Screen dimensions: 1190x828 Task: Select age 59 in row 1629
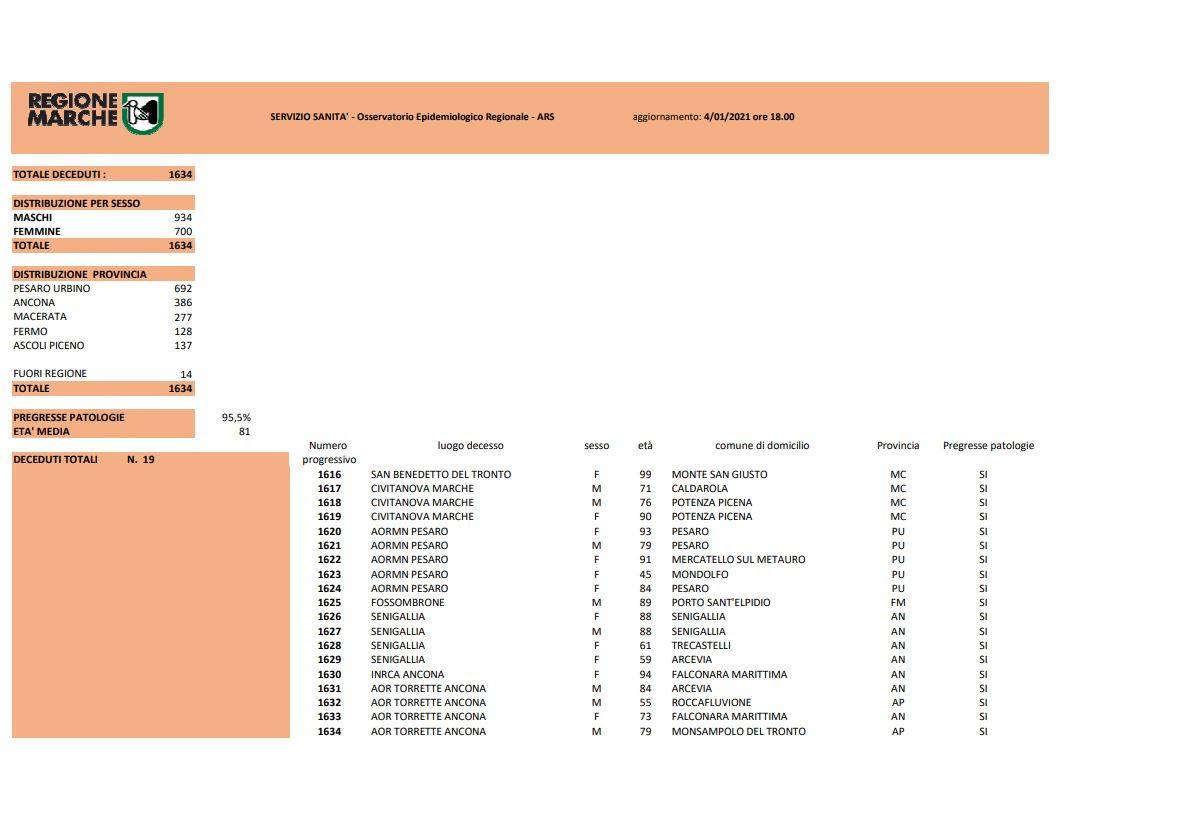click(645, 660)
